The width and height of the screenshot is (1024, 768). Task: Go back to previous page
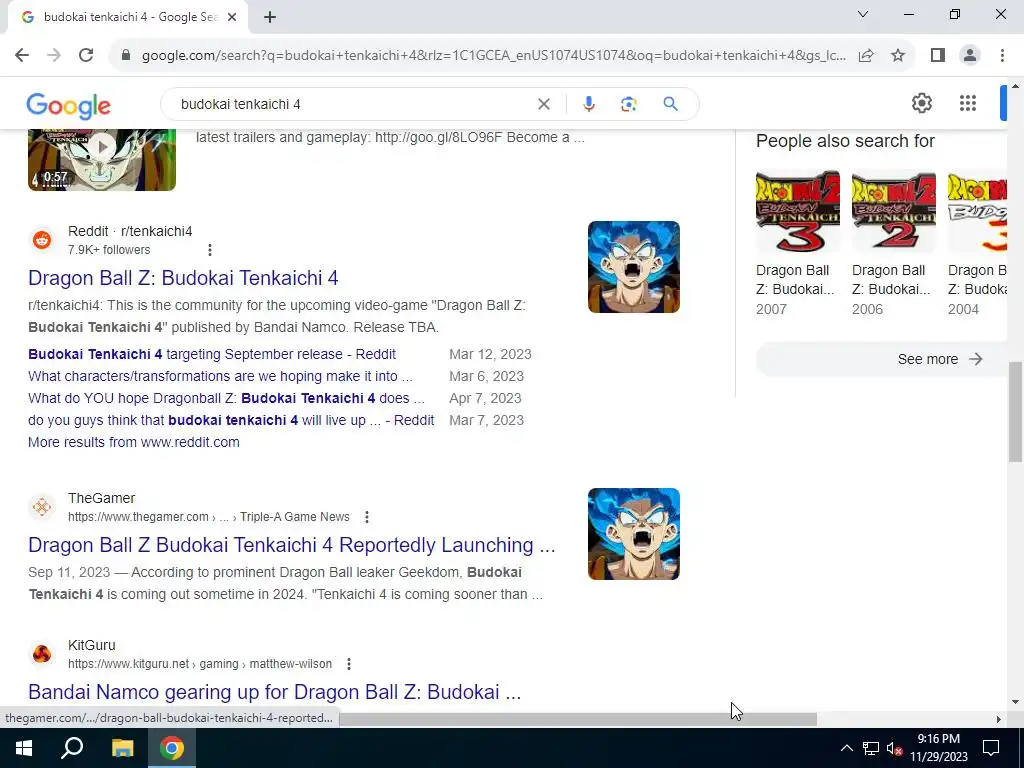(x=22, y=56)
